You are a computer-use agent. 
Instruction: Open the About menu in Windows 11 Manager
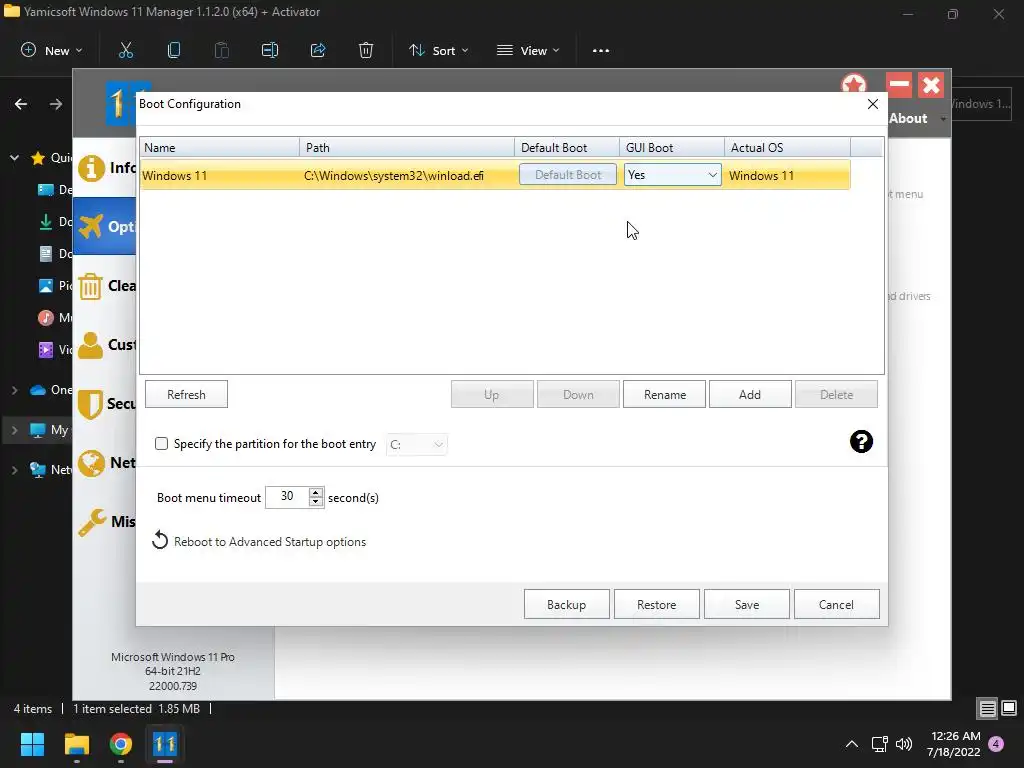(917, 118)
